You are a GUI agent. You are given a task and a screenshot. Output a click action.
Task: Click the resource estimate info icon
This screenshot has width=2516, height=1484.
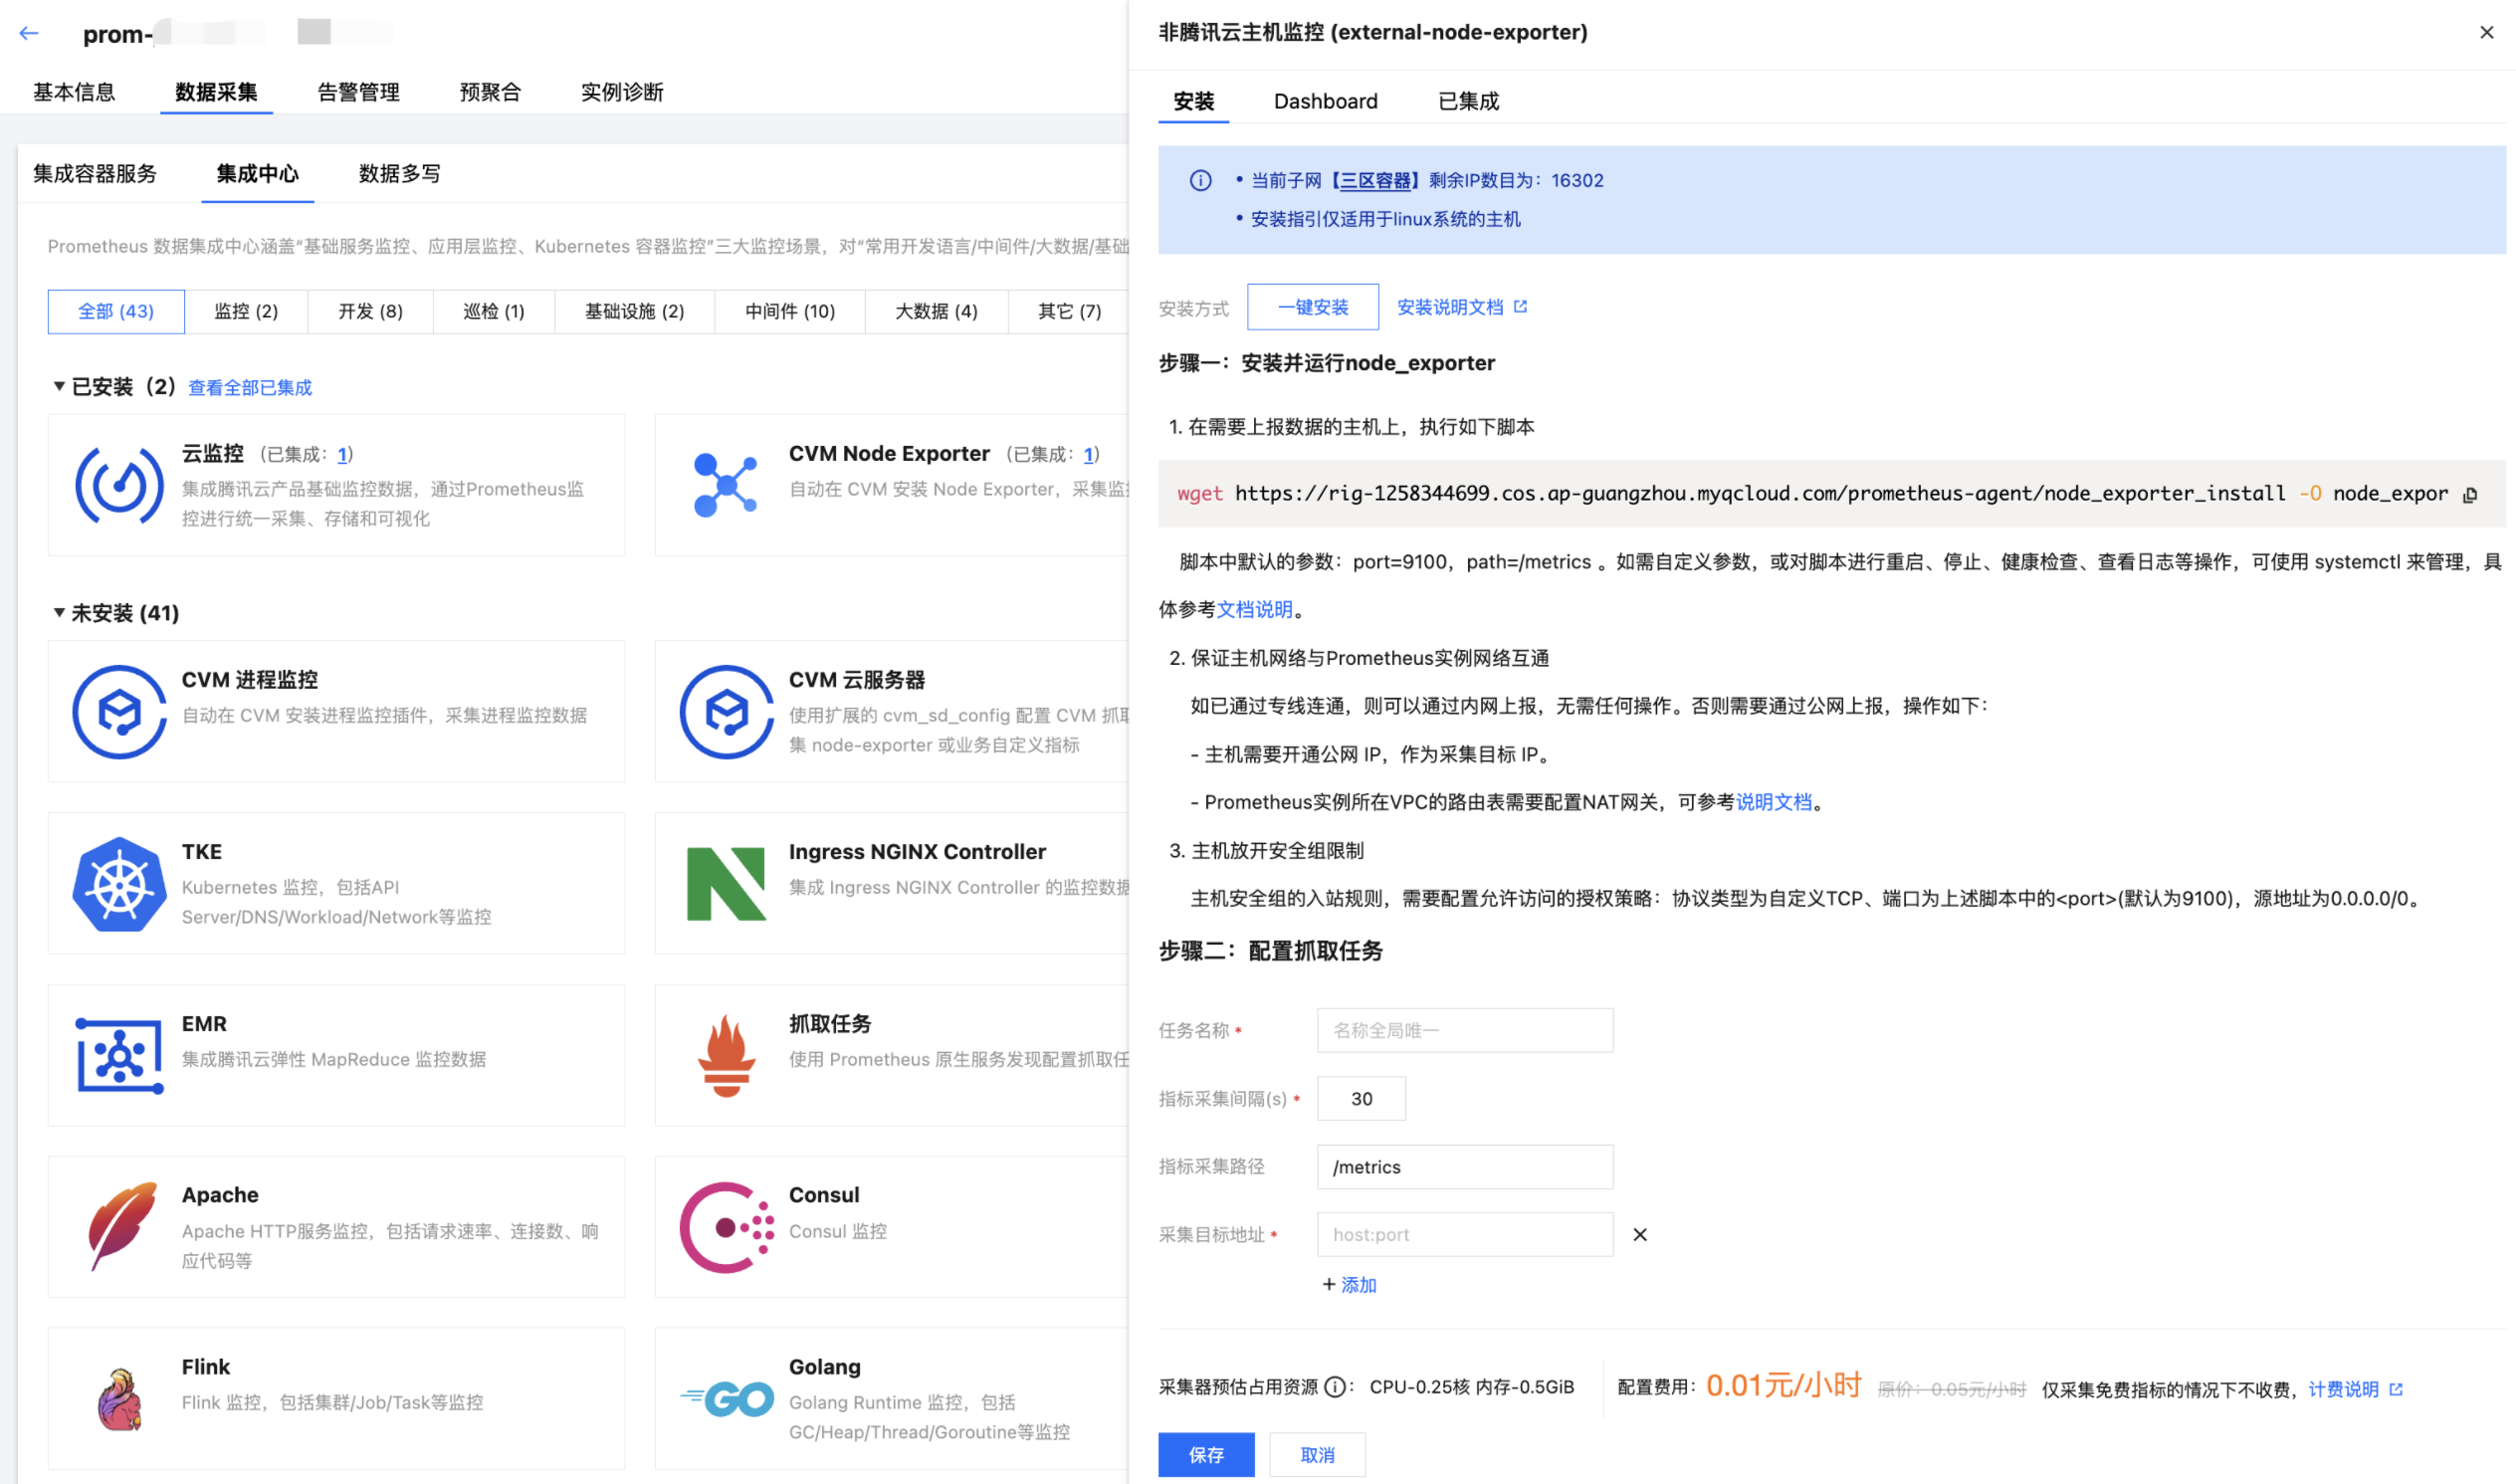(x=1334, y=1387)
